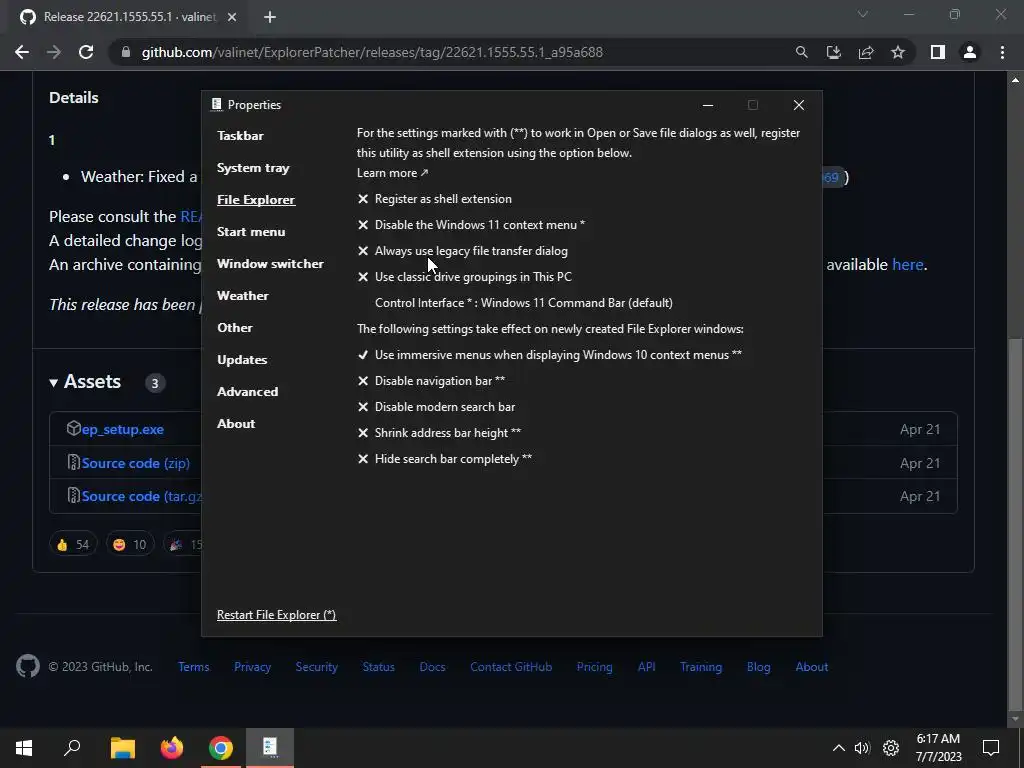Open notification center icon
The width and height of the screenshot is (1024, 768).
coord(991,748)
